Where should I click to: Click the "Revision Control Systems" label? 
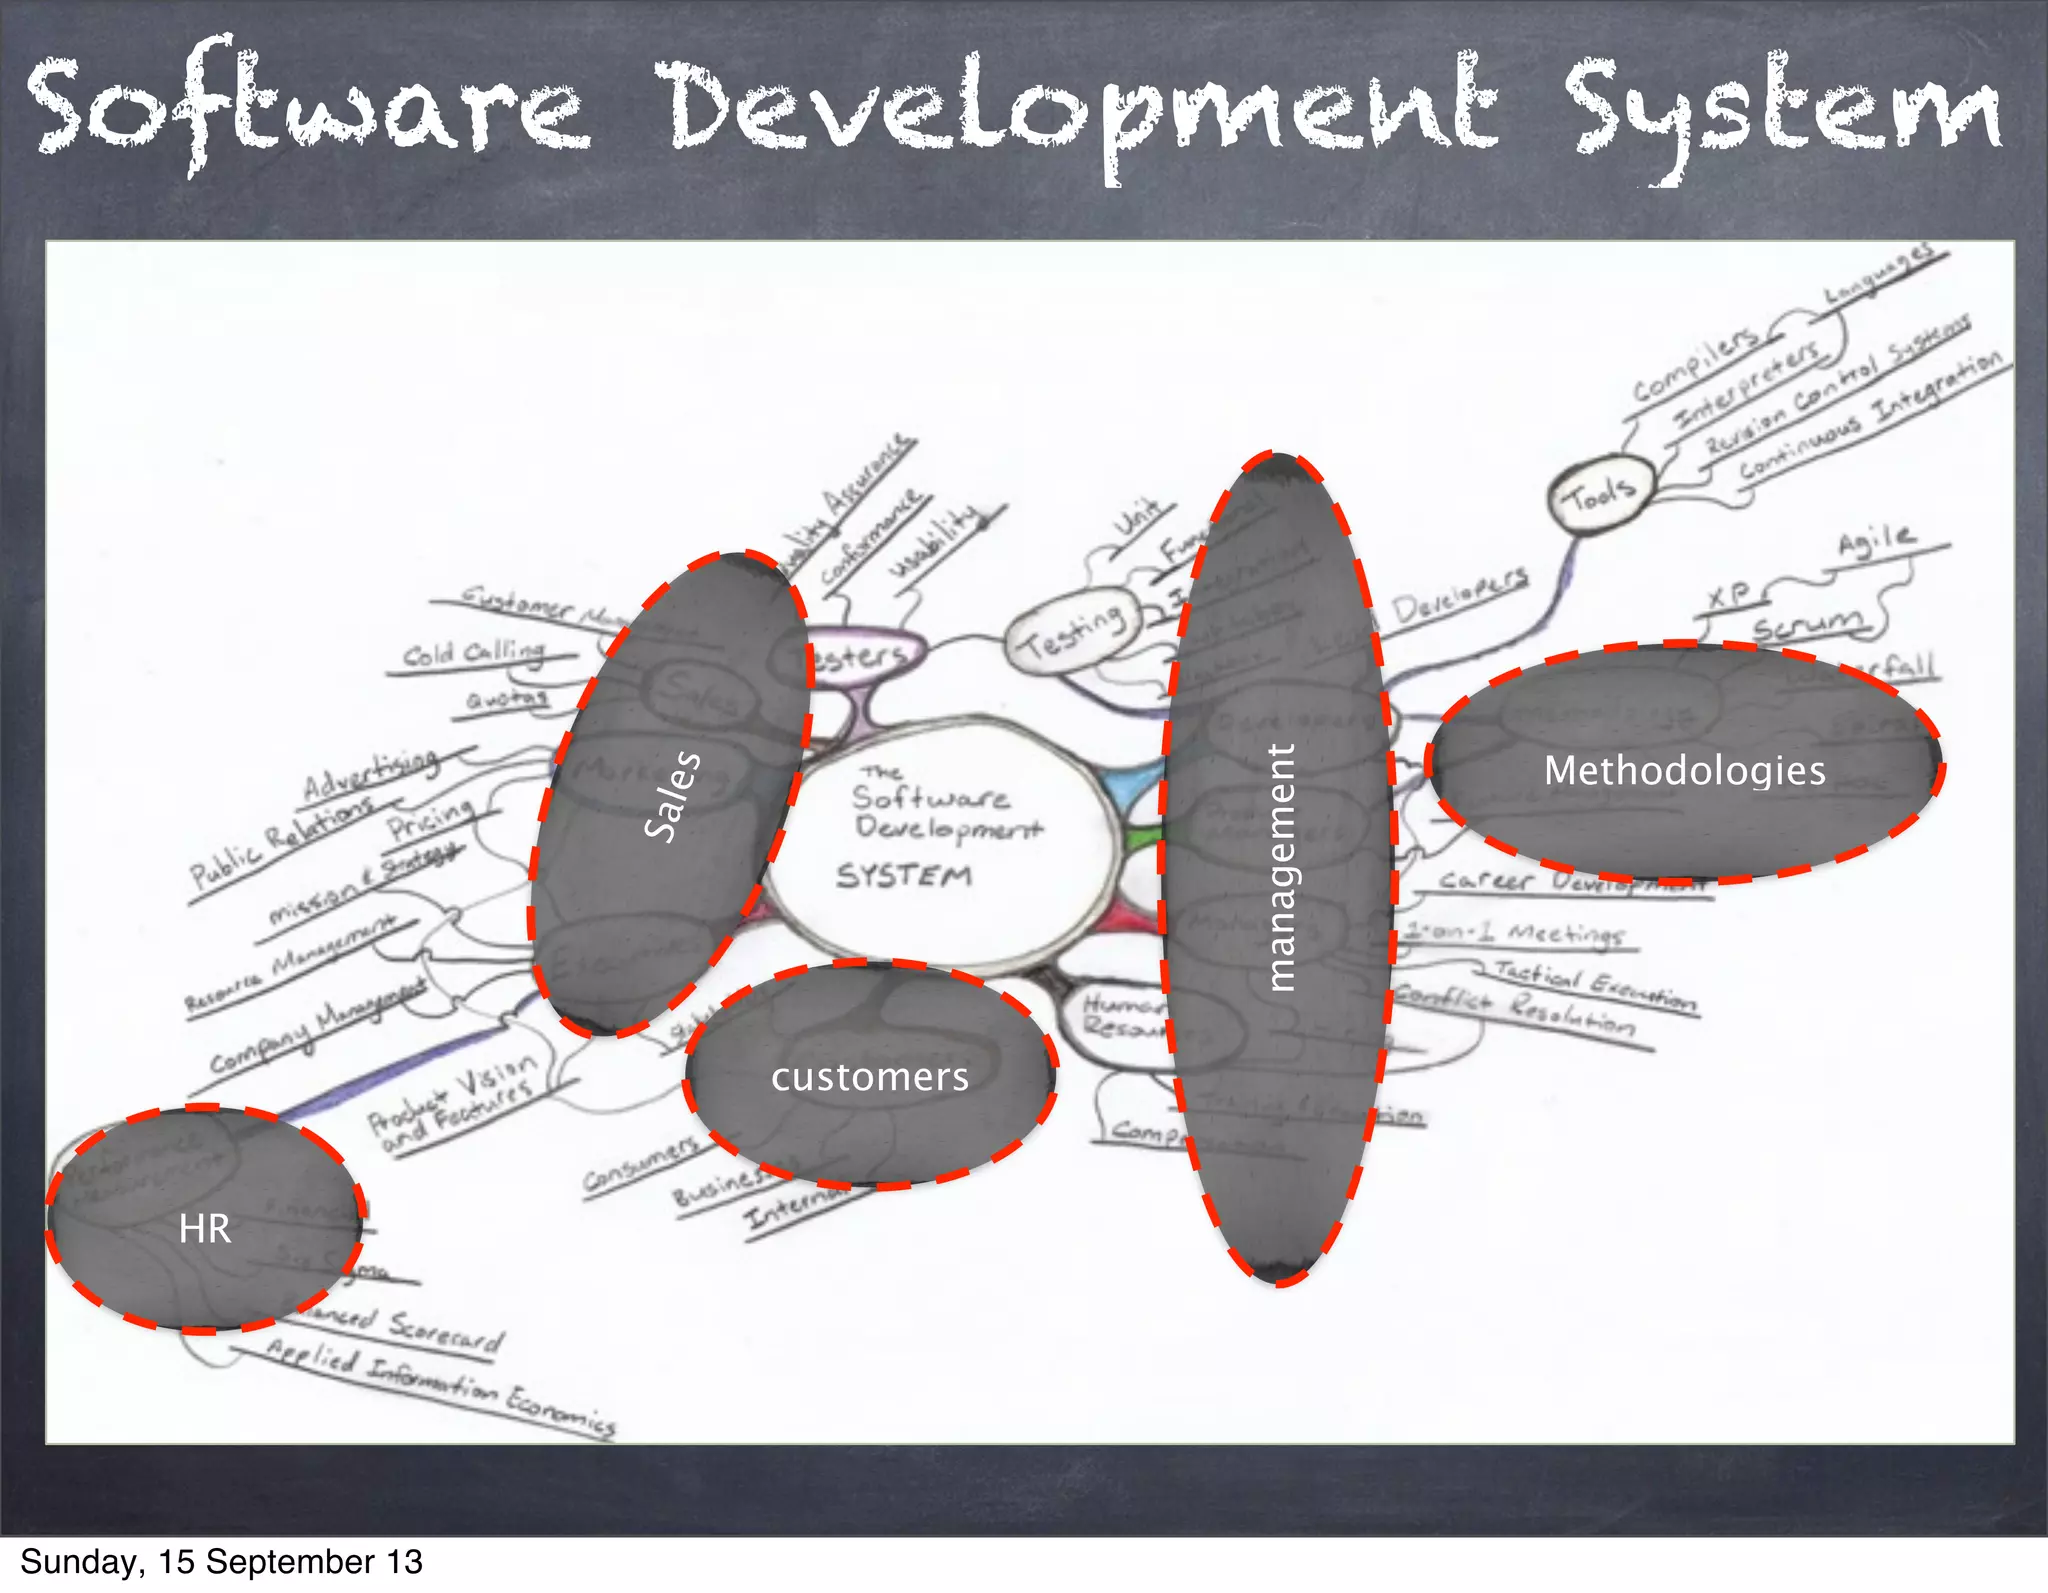1838,384
